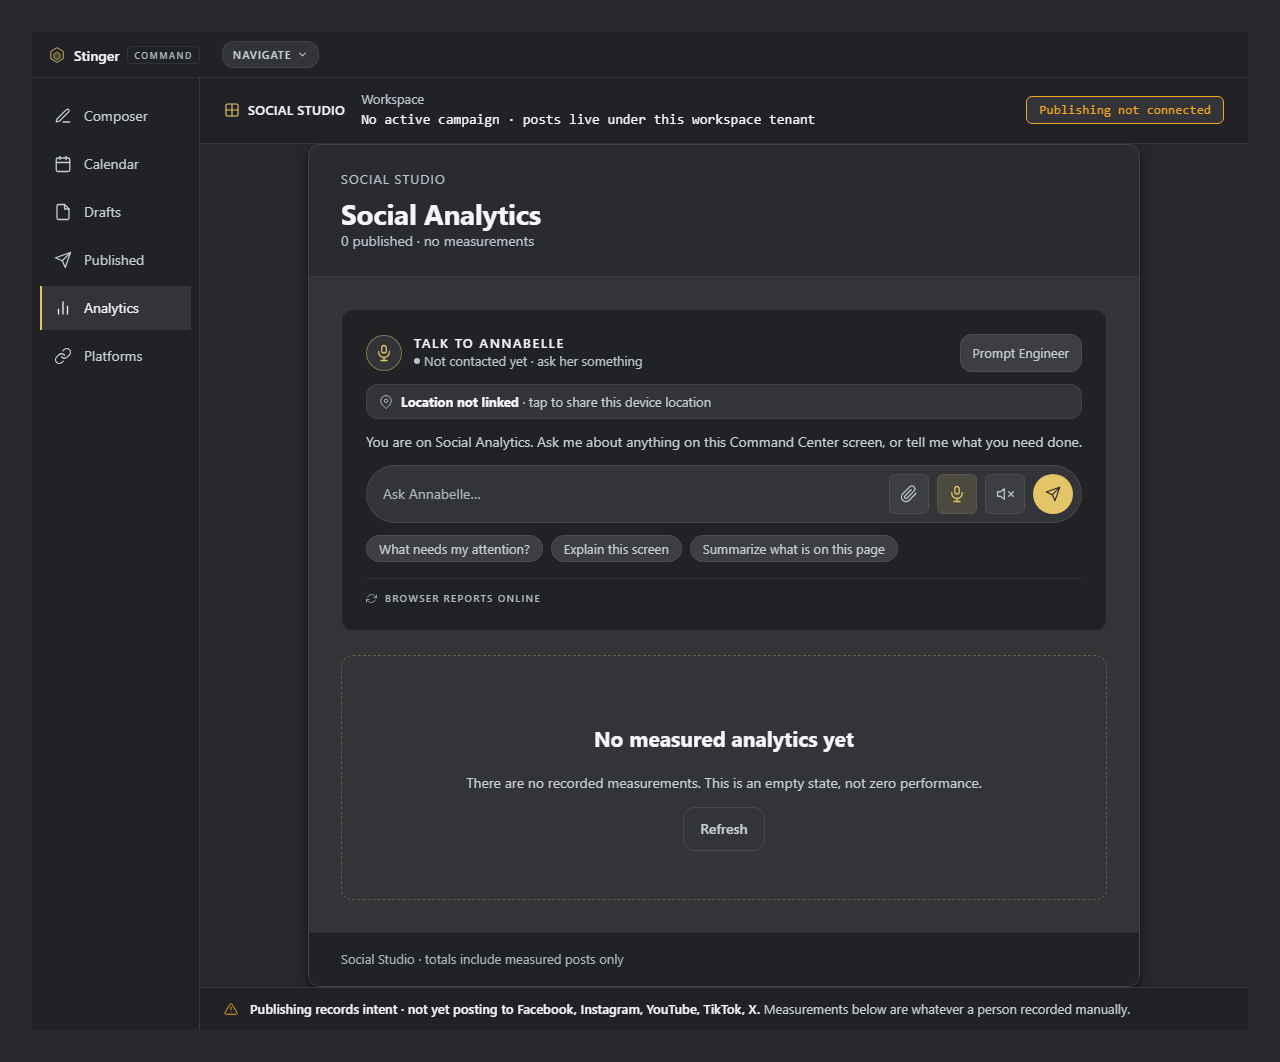The height and width of the screenshot is (1062, 1280).
Task: Click the No measured analytics yet heading
Action: point(724,740)
